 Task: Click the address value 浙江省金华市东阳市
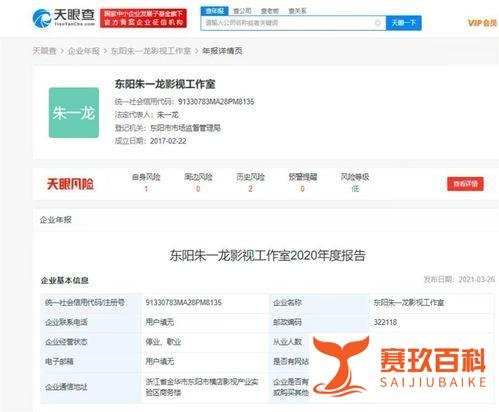click(x=202, y=387)
